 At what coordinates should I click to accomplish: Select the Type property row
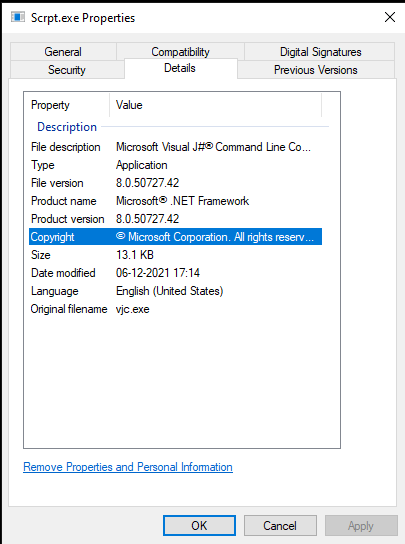176,165
